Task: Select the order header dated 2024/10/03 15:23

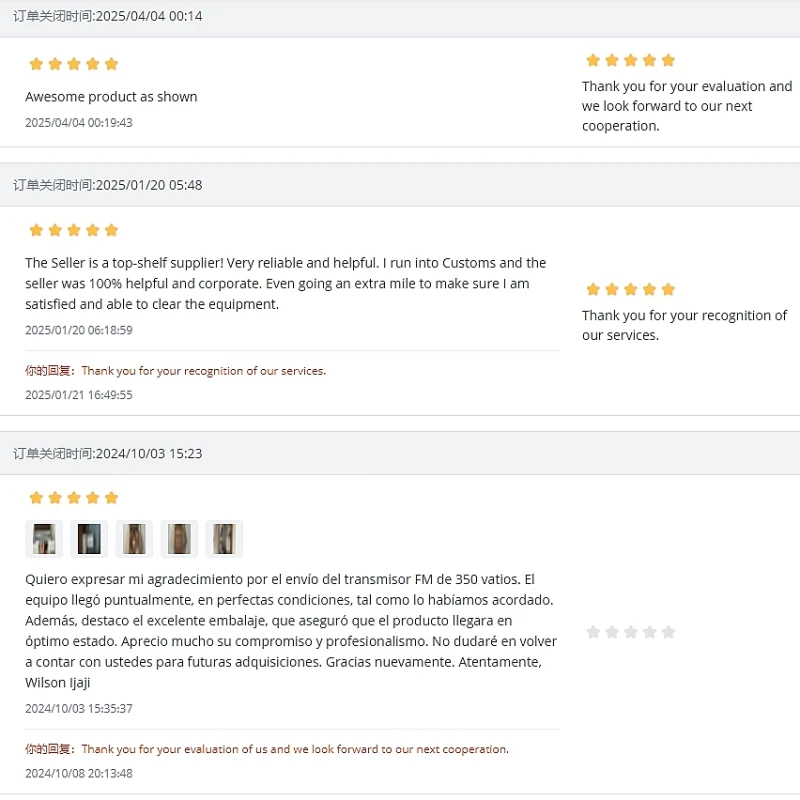Action: pyautogui.click(x=108, y=453)
